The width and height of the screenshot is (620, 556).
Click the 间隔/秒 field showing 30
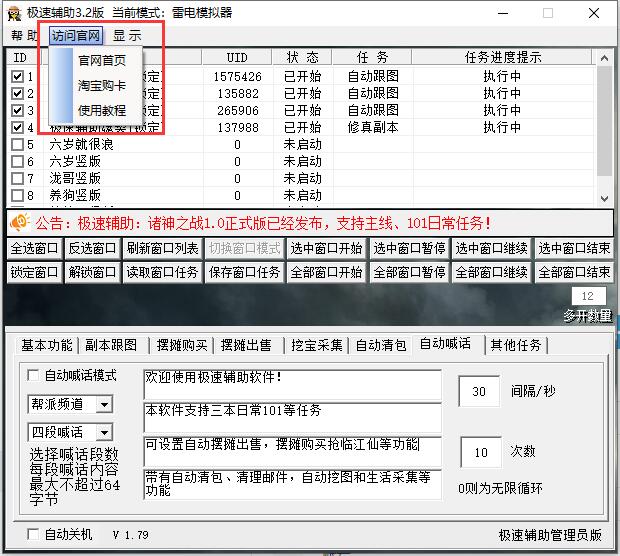coord(479,391)
